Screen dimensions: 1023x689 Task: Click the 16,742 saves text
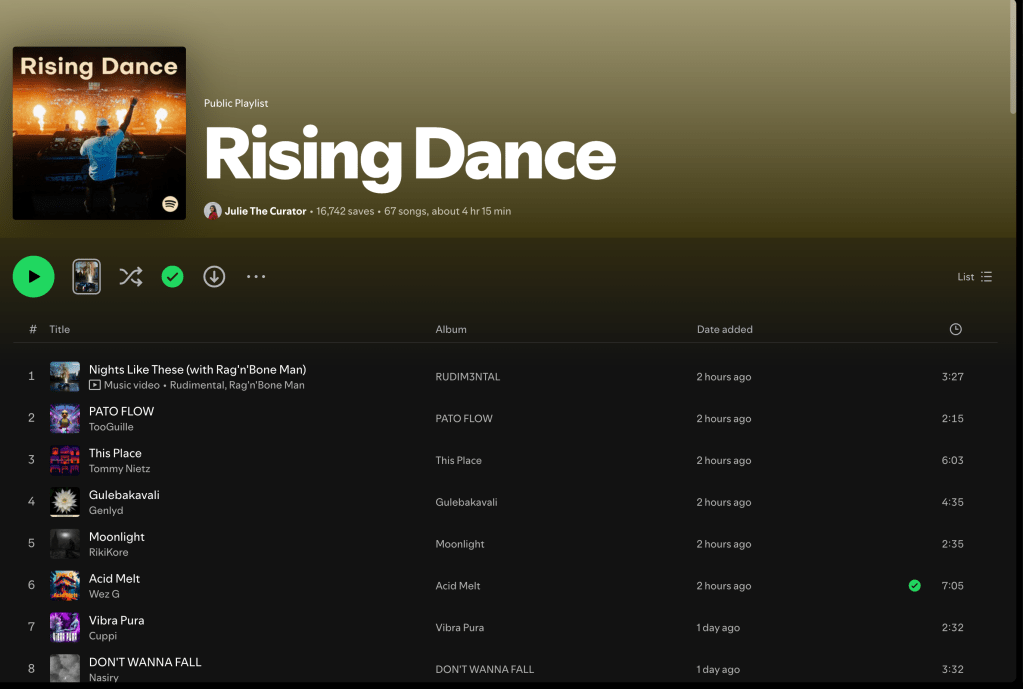pyautogui.click(x=345, y=211)
